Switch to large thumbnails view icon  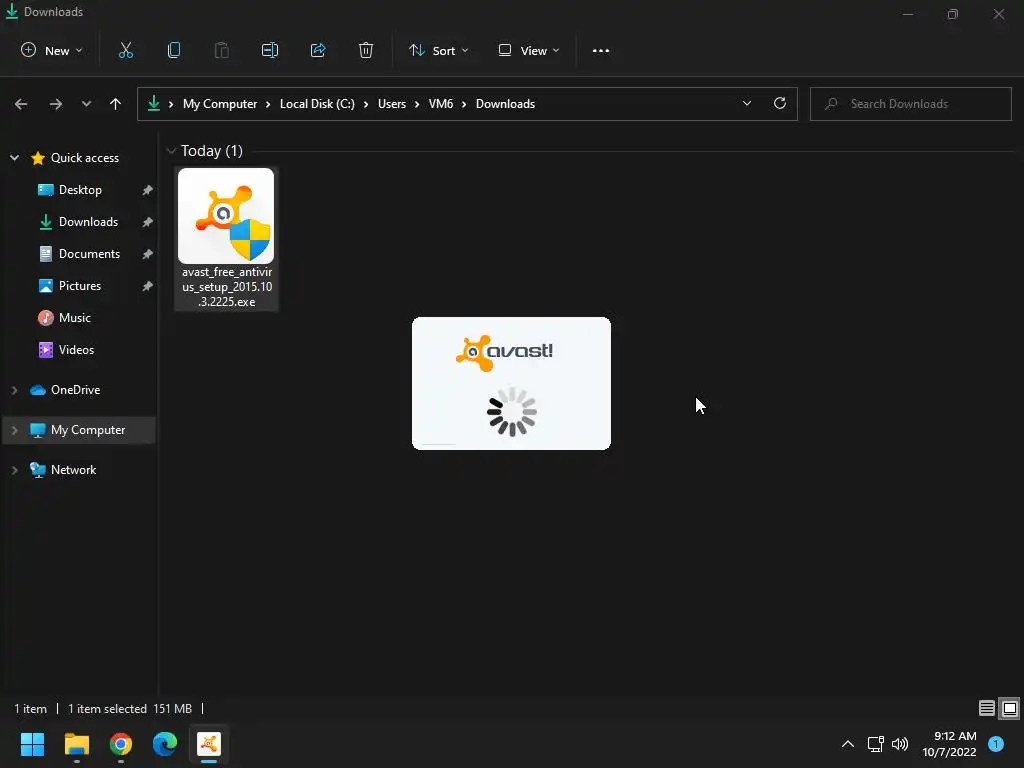(x=1010, y=708)
